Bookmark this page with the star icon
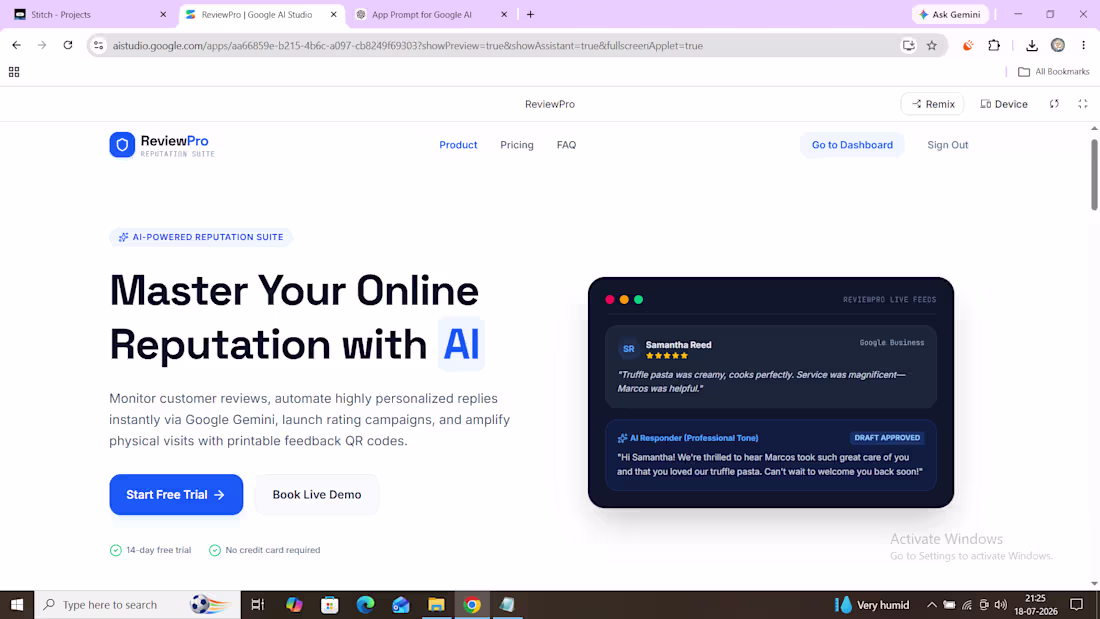The width and height of the screenshot is (1100, 619). (932, 46)
